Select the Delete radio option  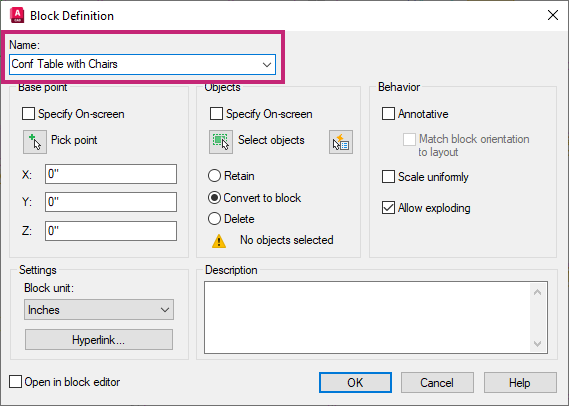coord(214,219)
